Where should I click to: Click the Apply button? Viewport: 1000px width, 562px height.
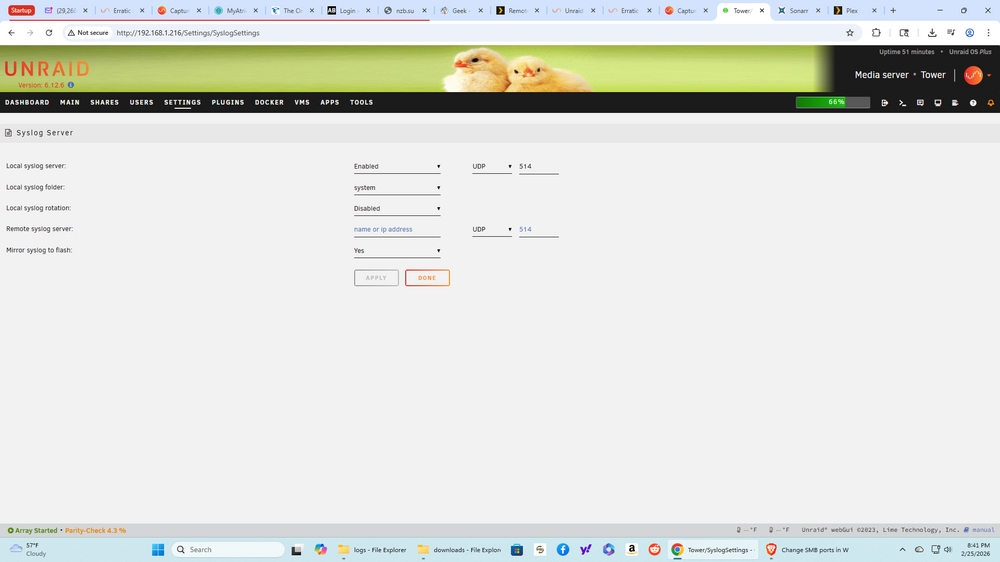(x=376, y=278)
